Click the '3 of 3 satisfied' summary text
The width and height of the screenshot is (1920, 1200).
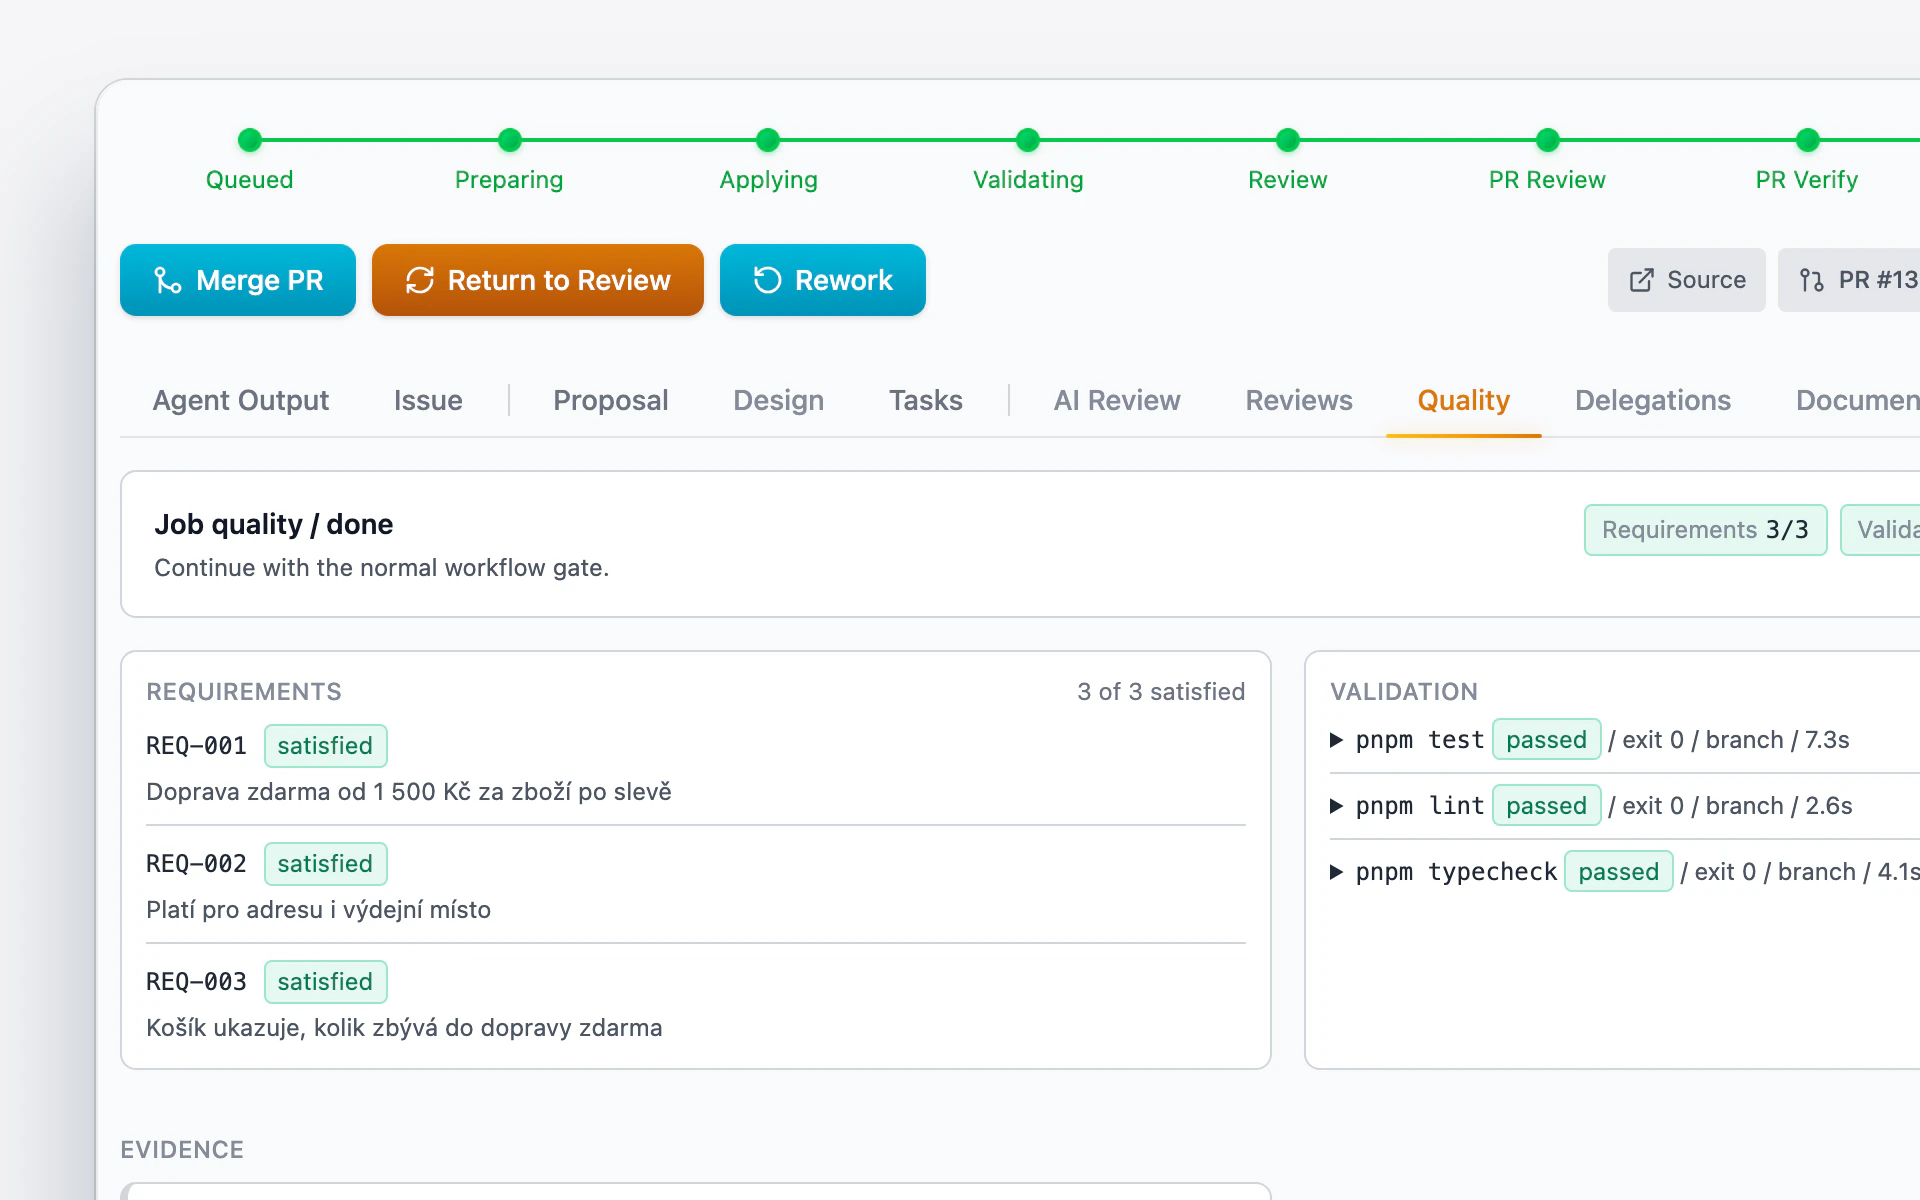click(x=1161, y=692)
